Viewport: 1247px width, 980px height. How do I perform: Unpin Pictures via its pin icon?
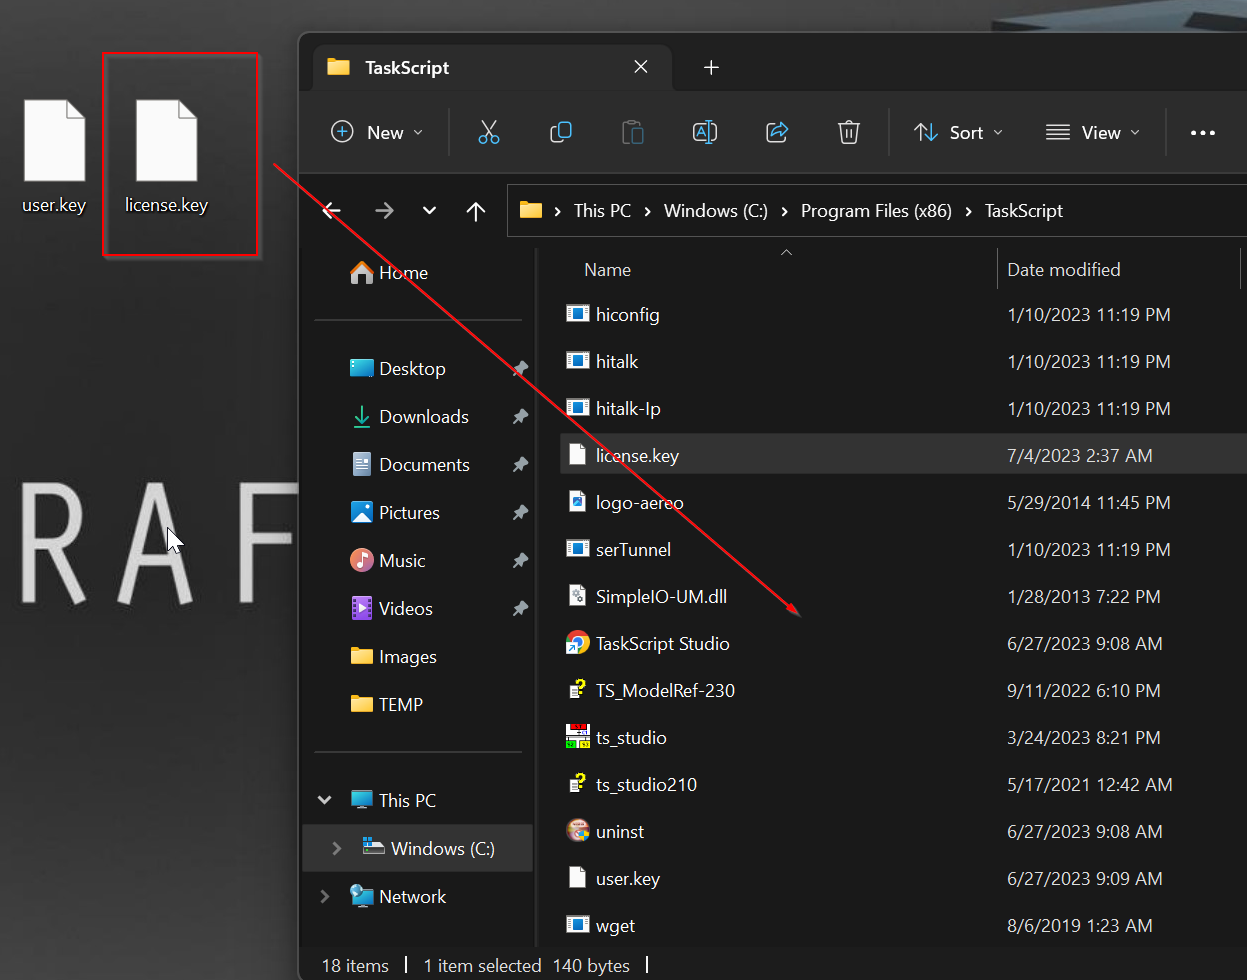coord(520,513)
